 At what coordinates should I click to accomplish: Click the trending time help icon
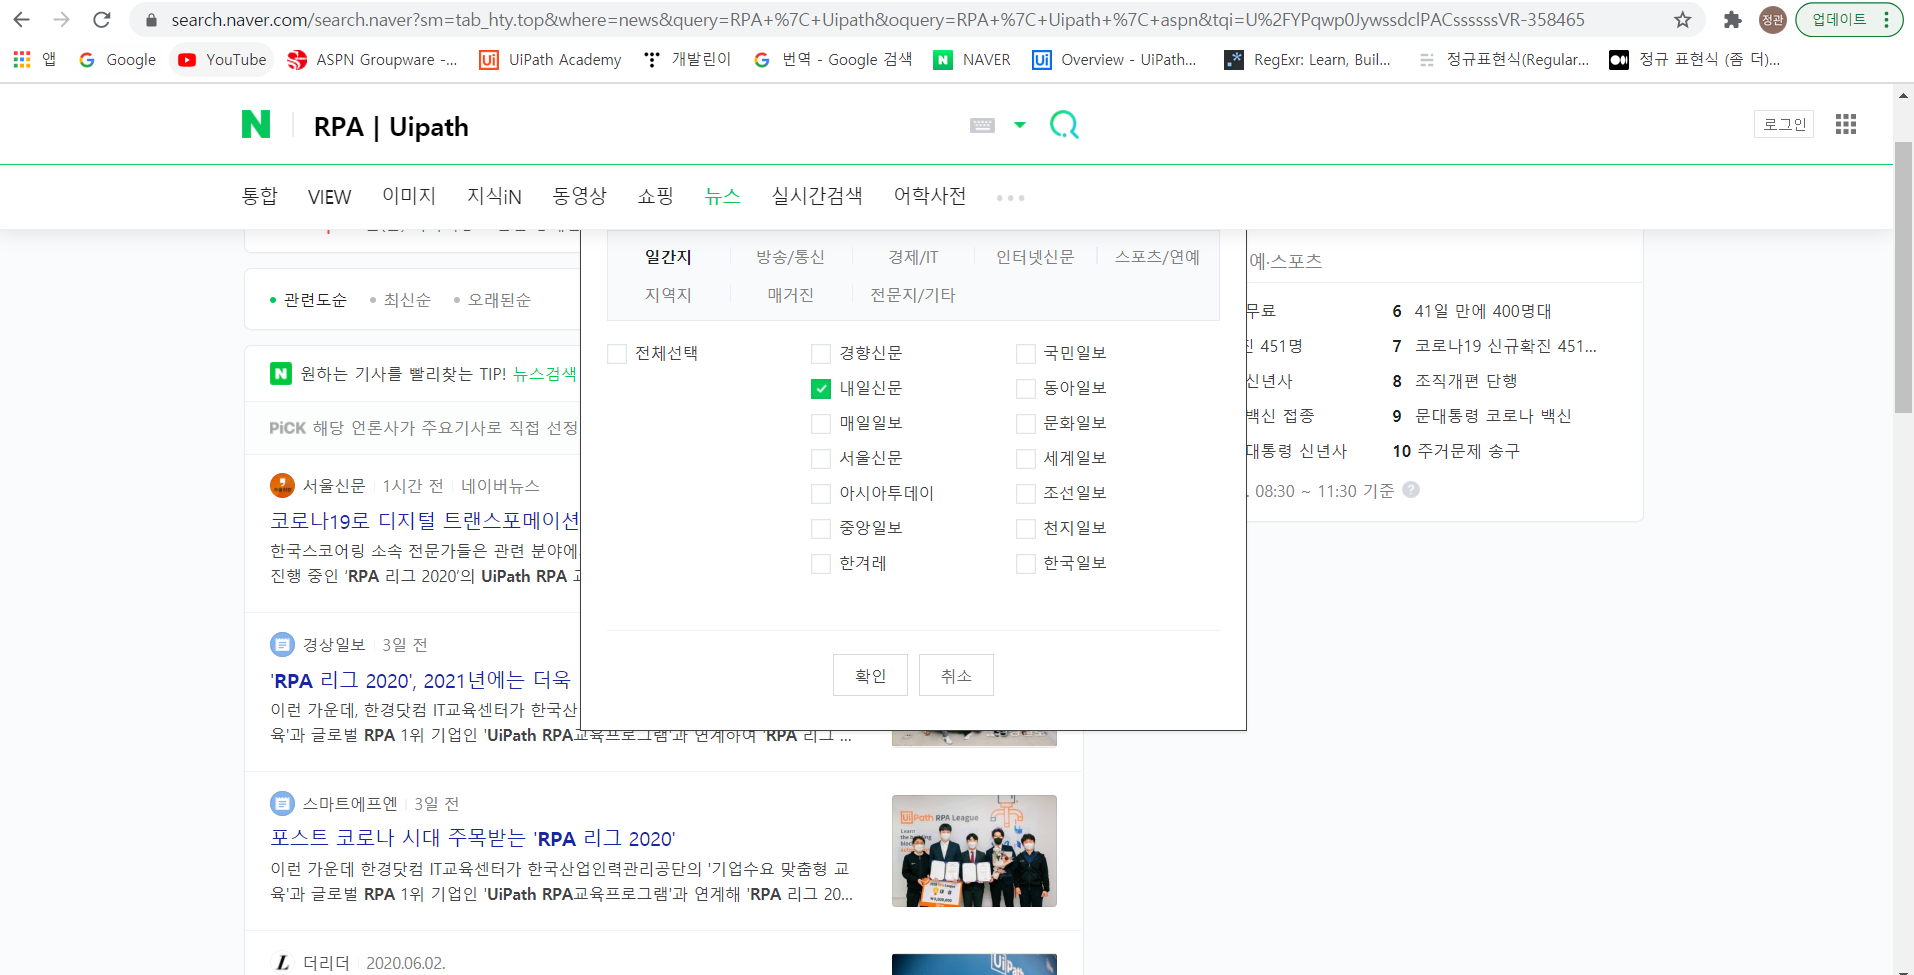(1410, 490)
